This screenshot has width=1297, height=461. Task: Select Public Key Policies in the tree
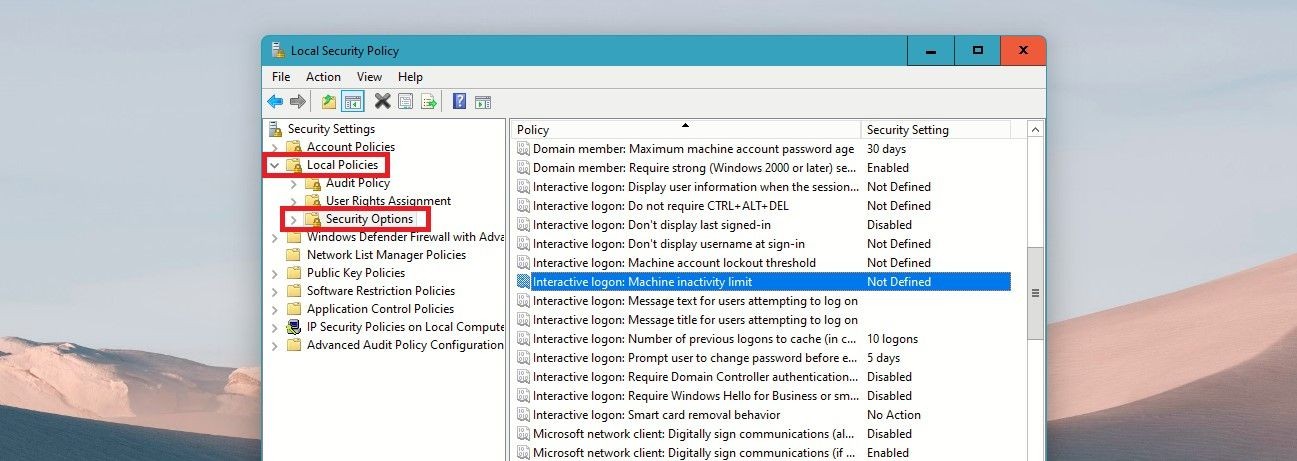click(356, 273)
